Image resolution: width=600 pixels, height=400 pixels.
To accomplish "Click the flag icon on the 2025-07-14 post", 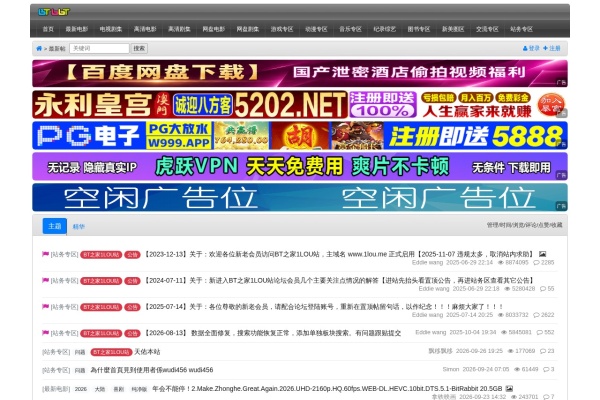I will coord(46,307).
